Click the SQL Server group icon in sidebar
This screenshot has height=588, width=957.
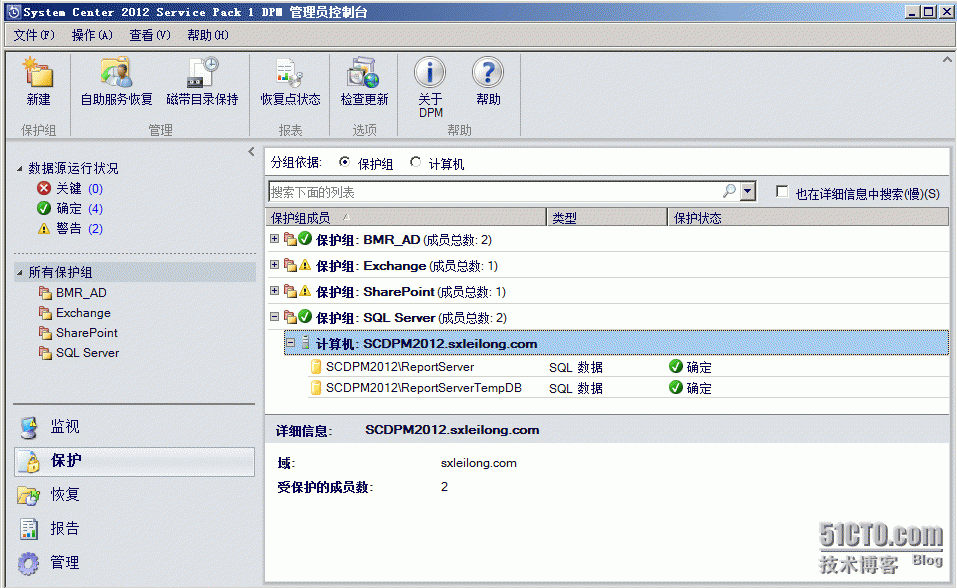point(45,354)
